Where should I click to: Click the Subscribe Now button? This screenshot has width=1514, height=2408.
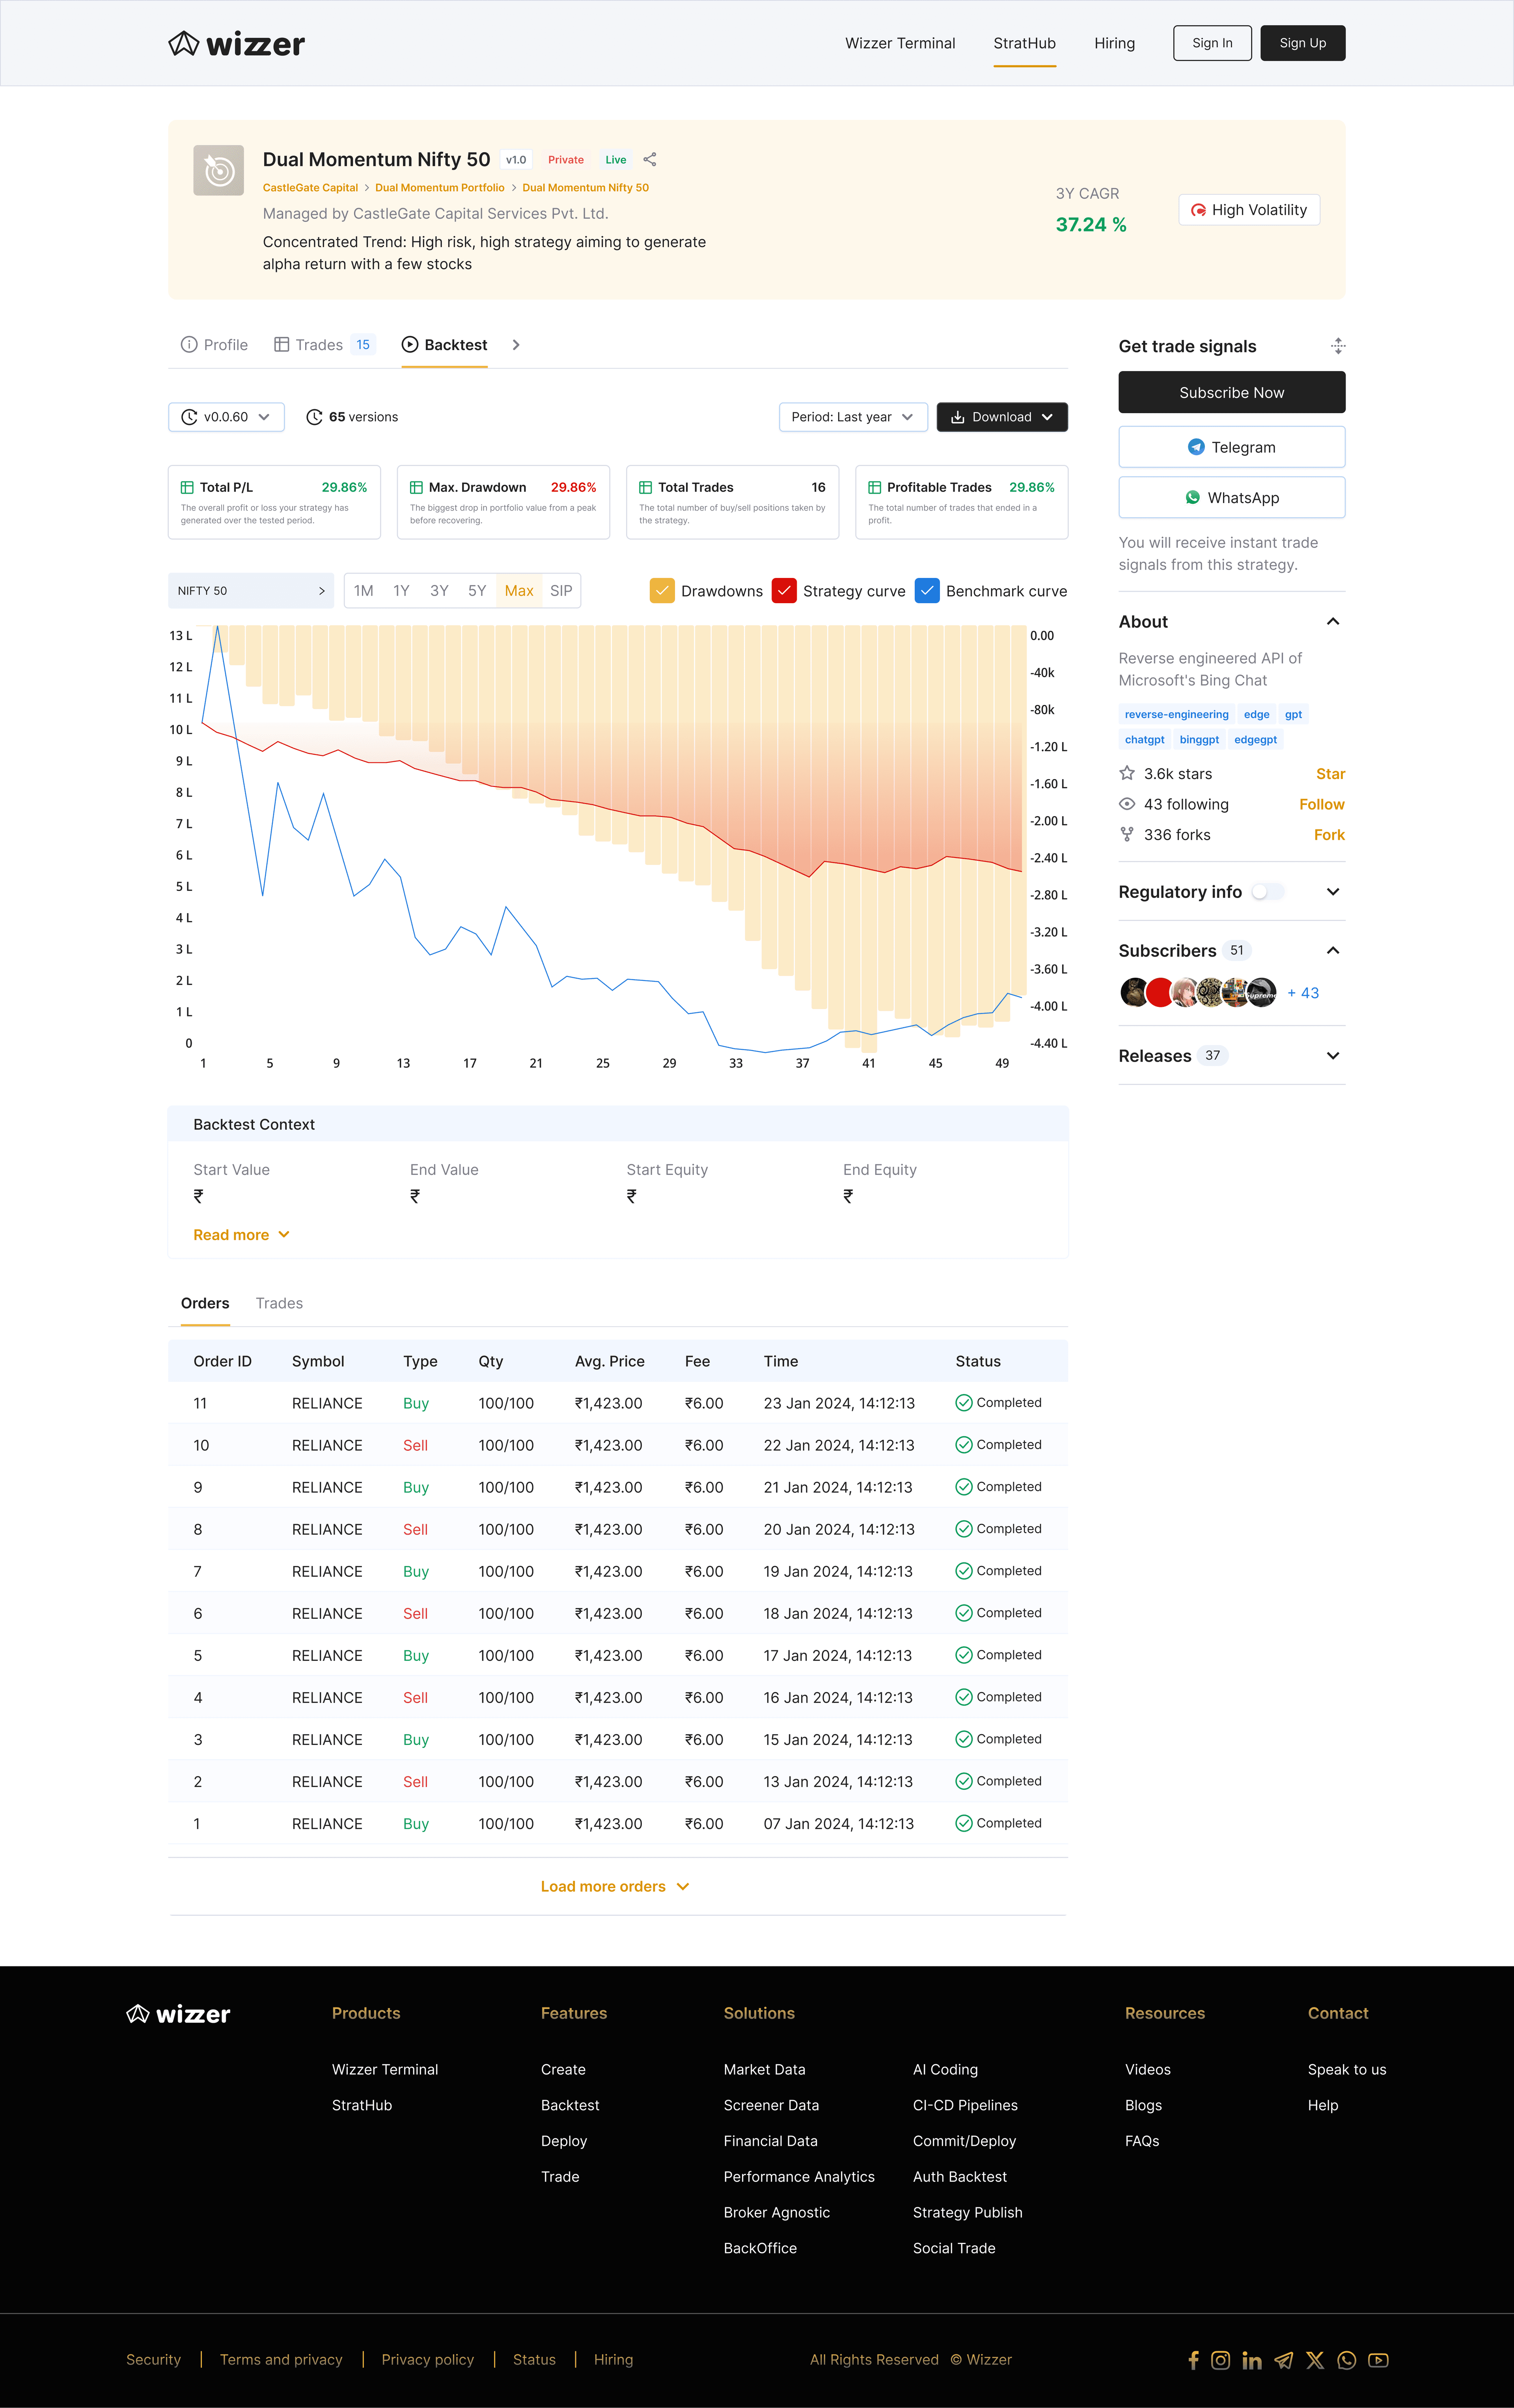tap(1231, 392)
